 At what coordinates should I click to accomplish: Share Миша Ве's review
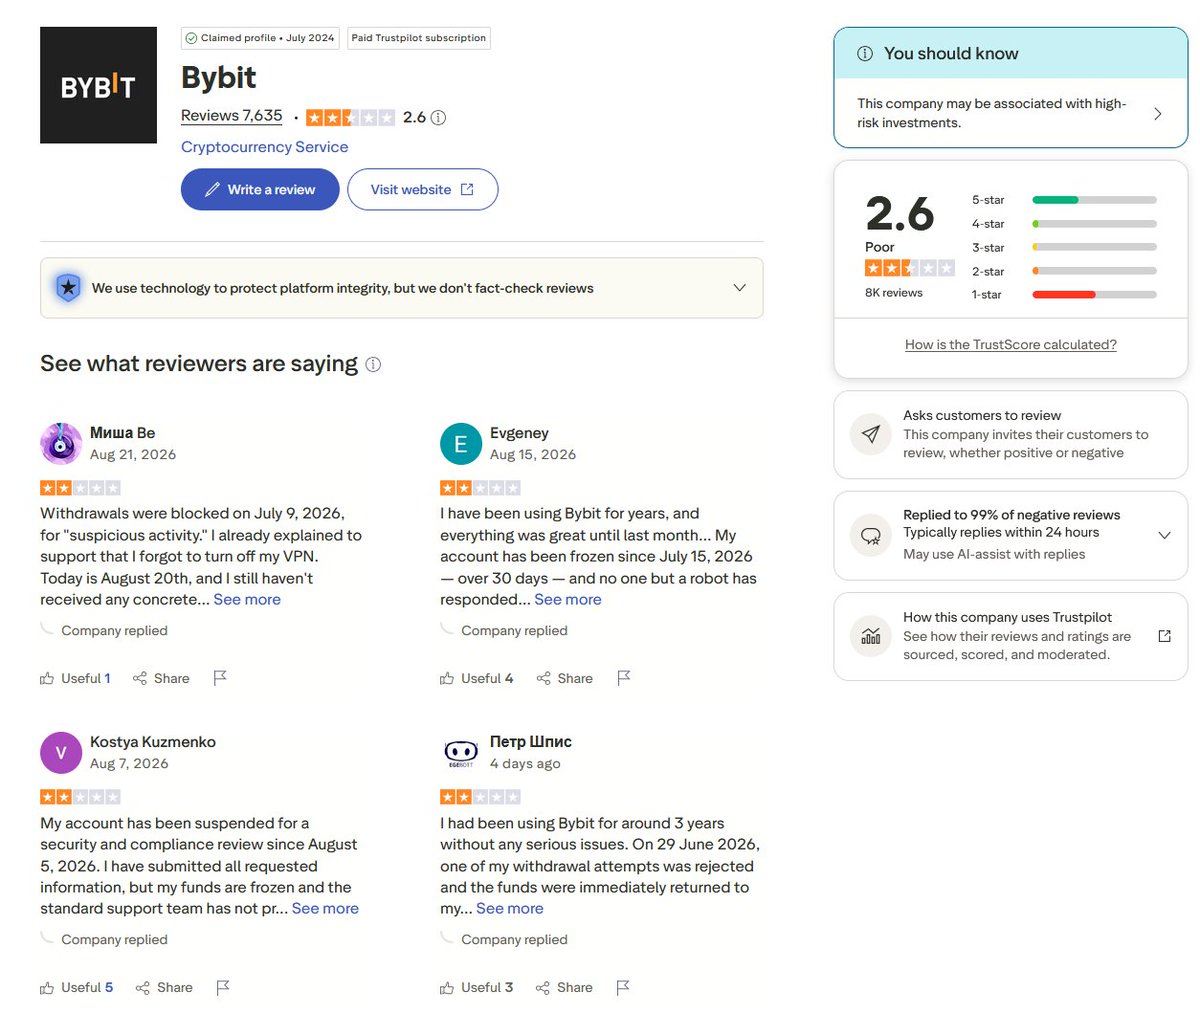click(161, 678)
